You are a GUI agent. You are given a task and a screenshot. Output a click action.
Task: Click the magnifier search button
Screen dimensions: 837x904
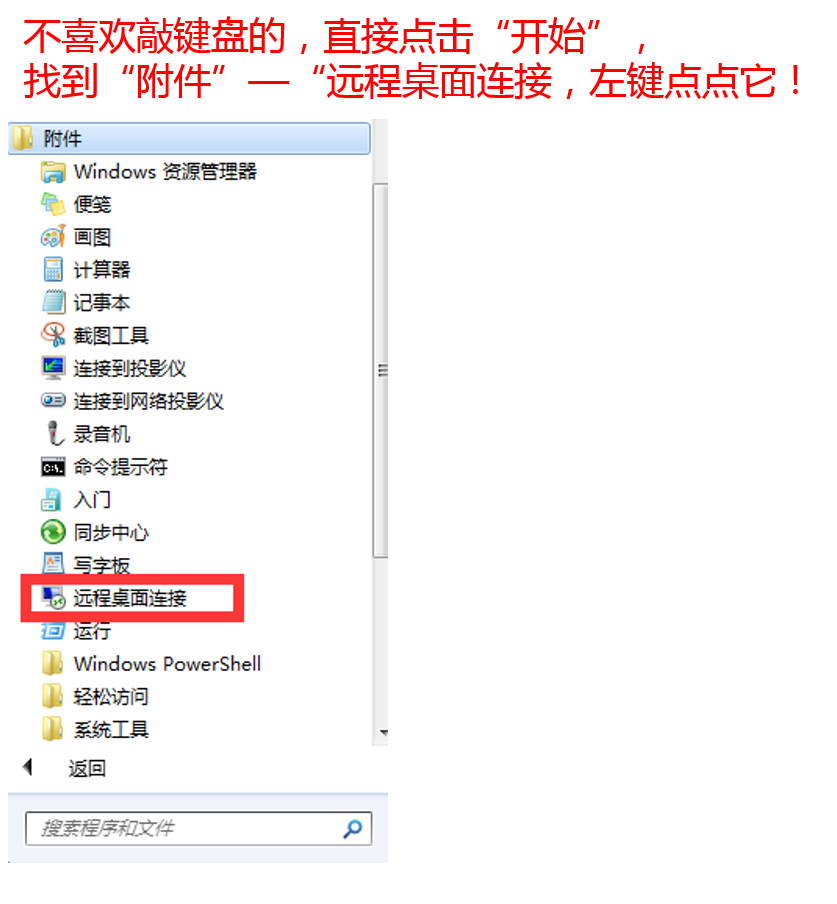click(x=353, y=828)
